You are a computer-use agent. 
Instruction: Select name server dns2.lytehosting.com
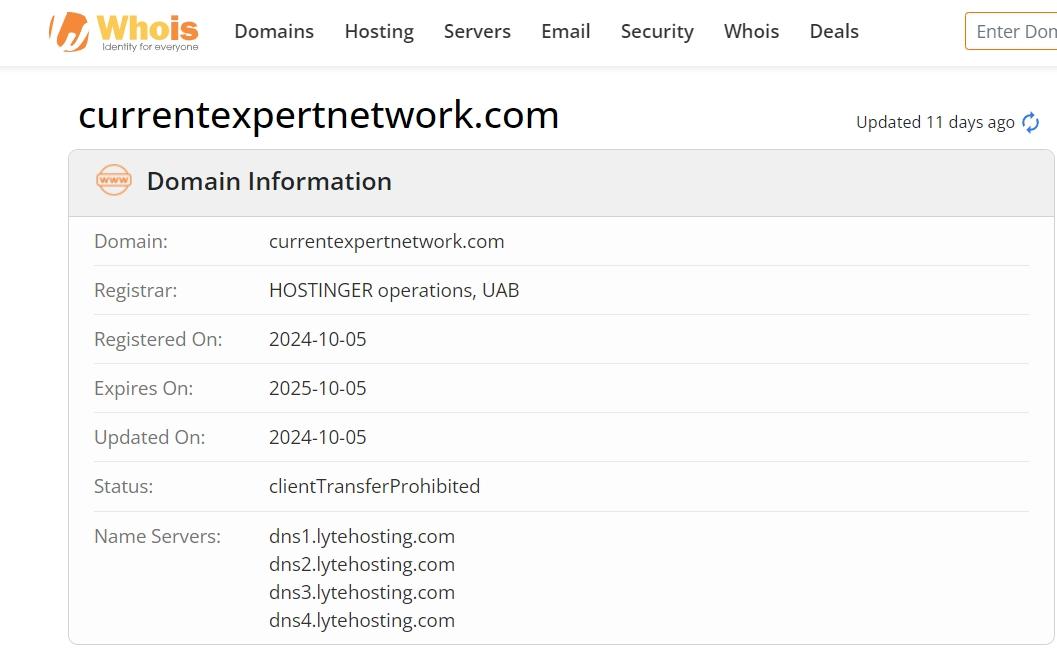click(361, 565)
